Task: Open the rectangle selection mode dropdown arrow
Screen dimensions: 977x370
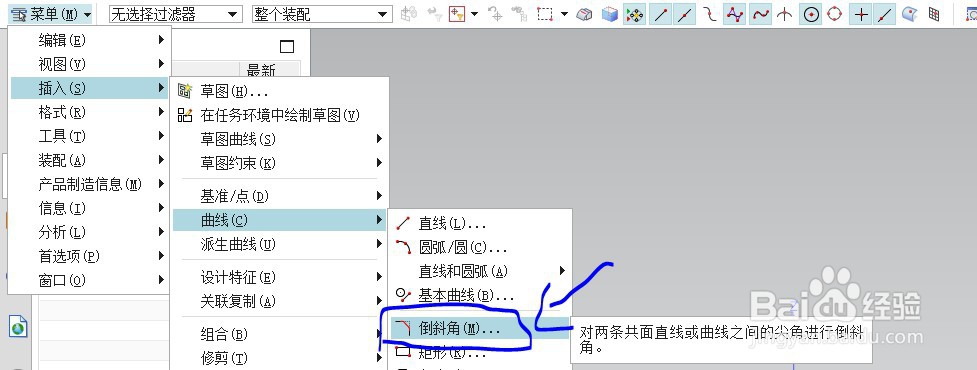Action: pyautogui.click(x=565, y=14)
